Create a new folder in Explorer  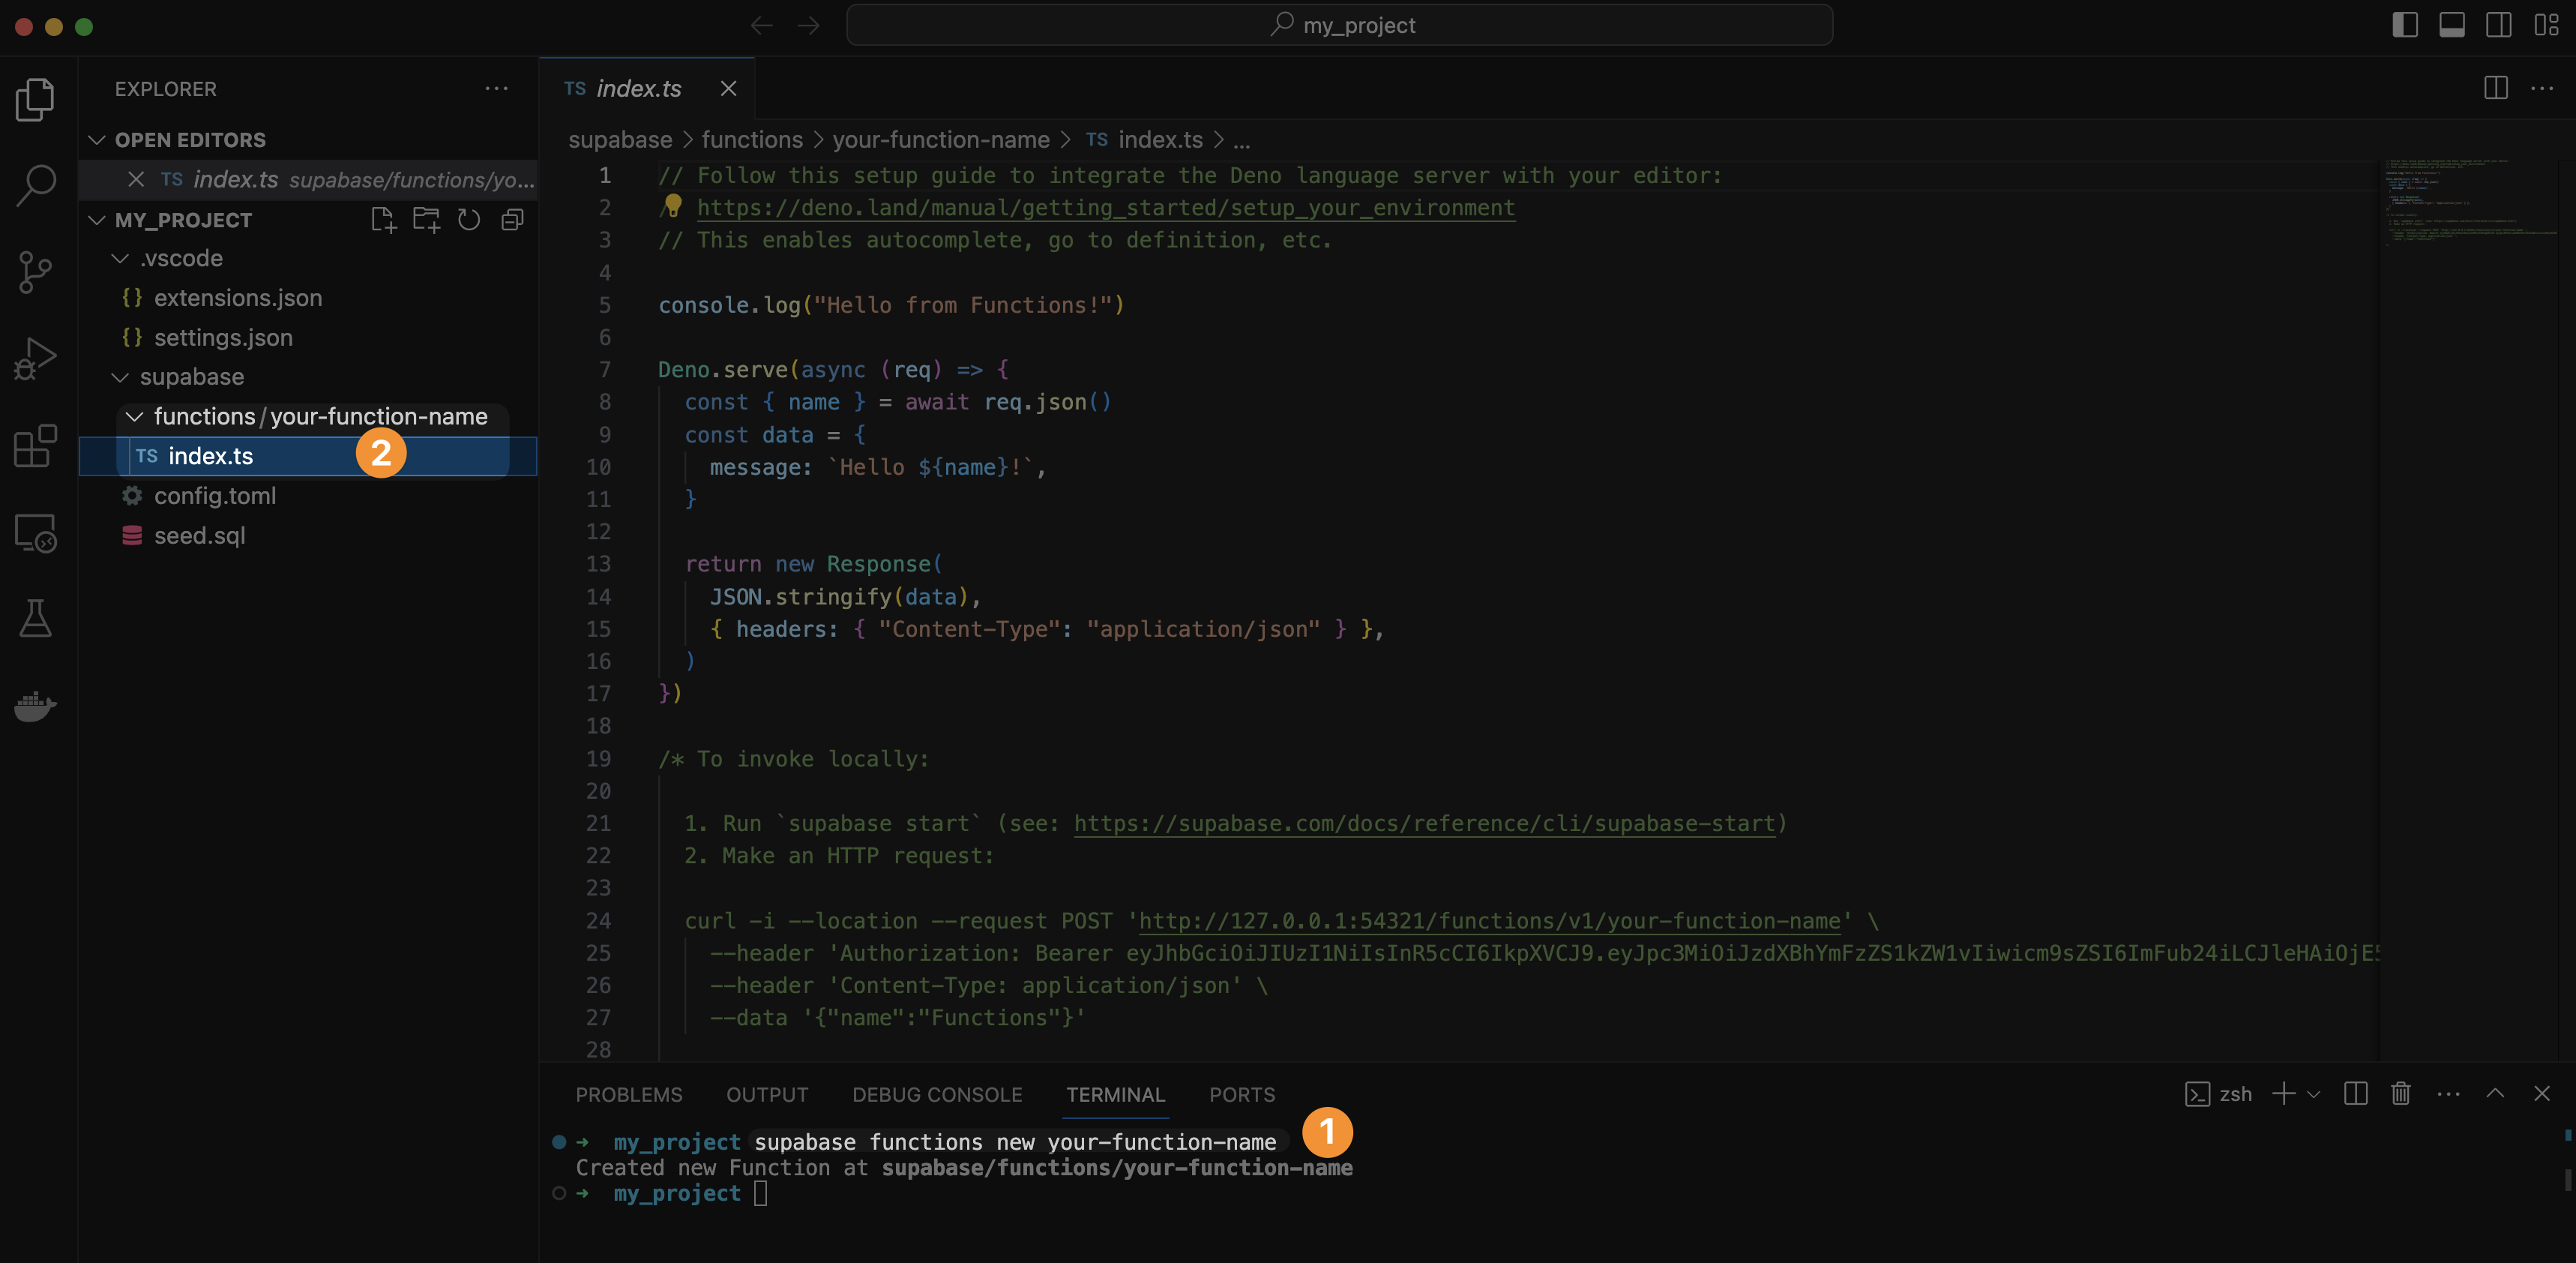pyautogui.click(x=426, y=219)
